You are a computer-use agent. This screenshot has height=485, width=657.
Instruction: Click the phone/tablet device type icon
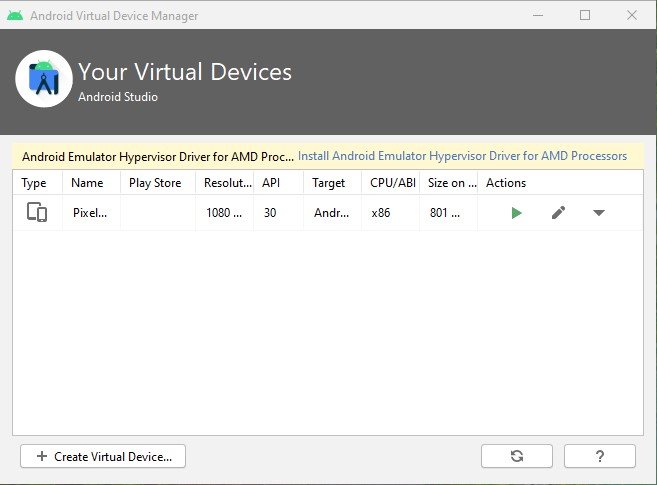tap(37, 212)
